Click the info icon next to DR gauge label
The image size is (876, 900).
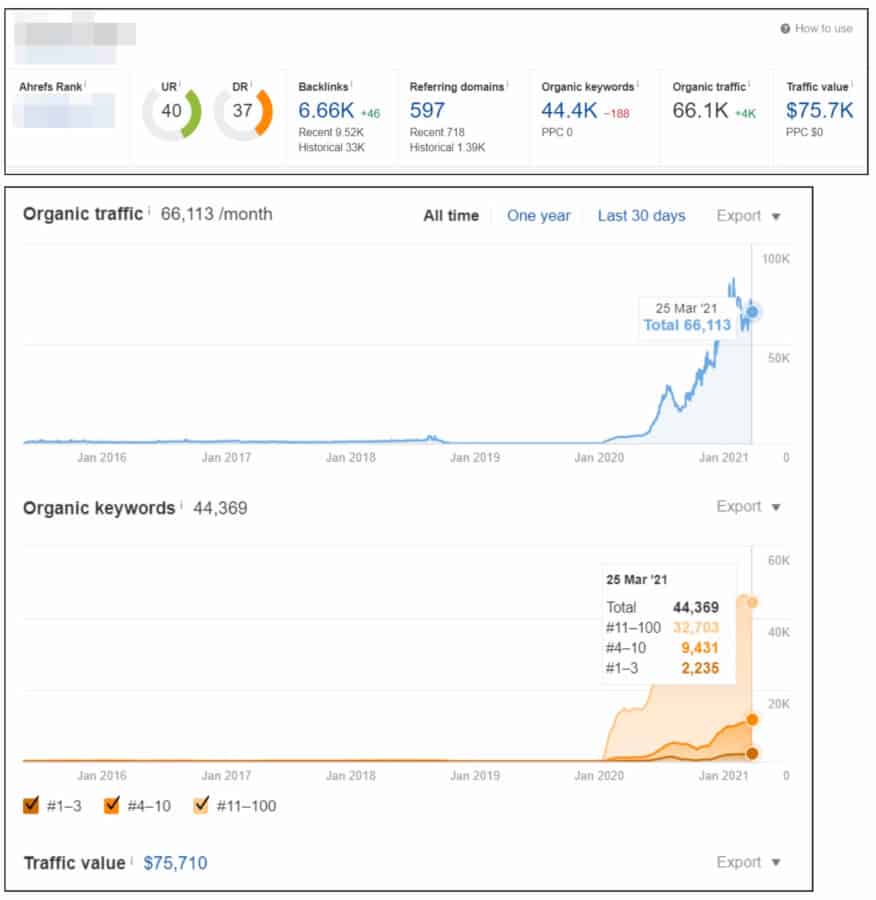(251, 85)
